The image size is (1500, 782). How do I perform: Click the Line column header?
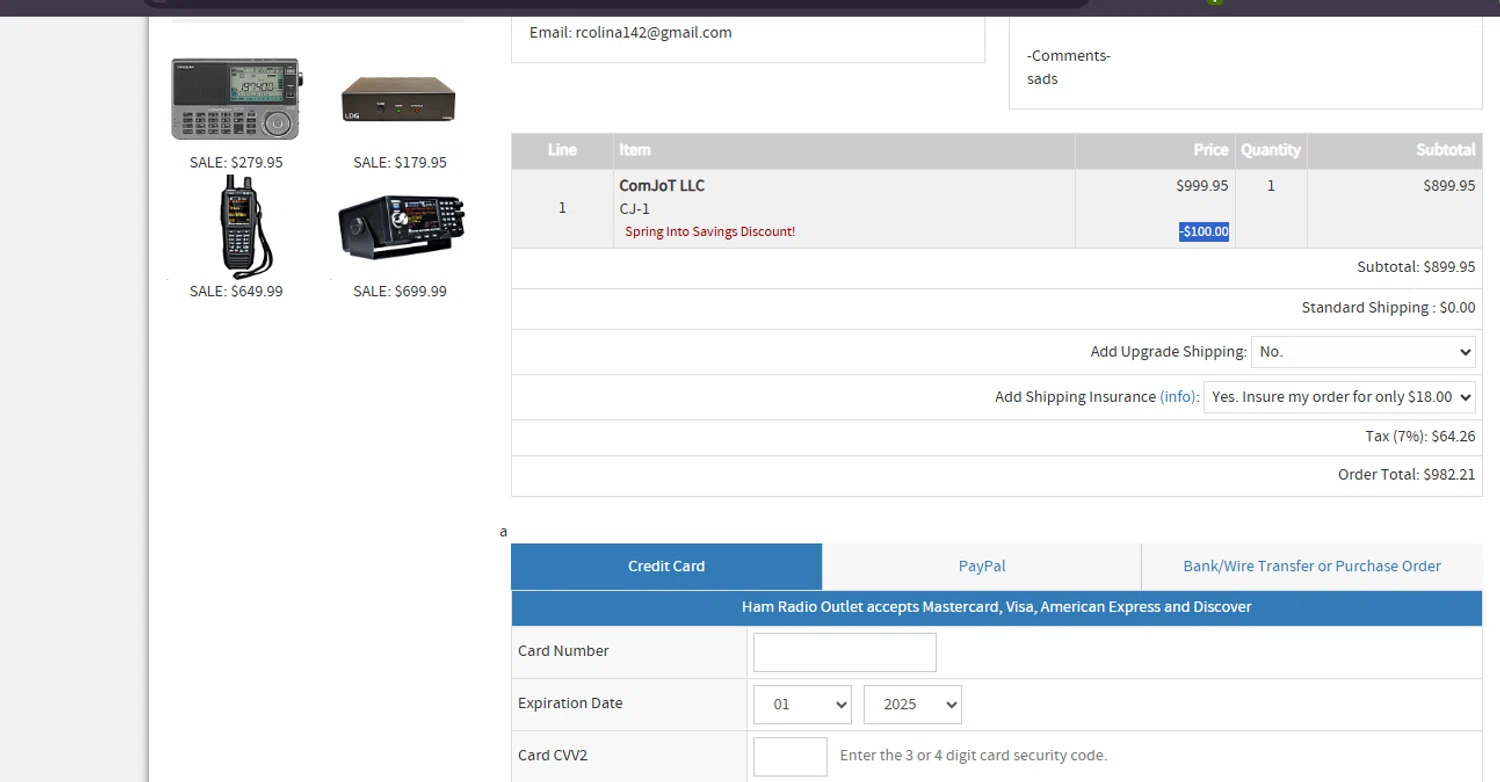[562, 150]
